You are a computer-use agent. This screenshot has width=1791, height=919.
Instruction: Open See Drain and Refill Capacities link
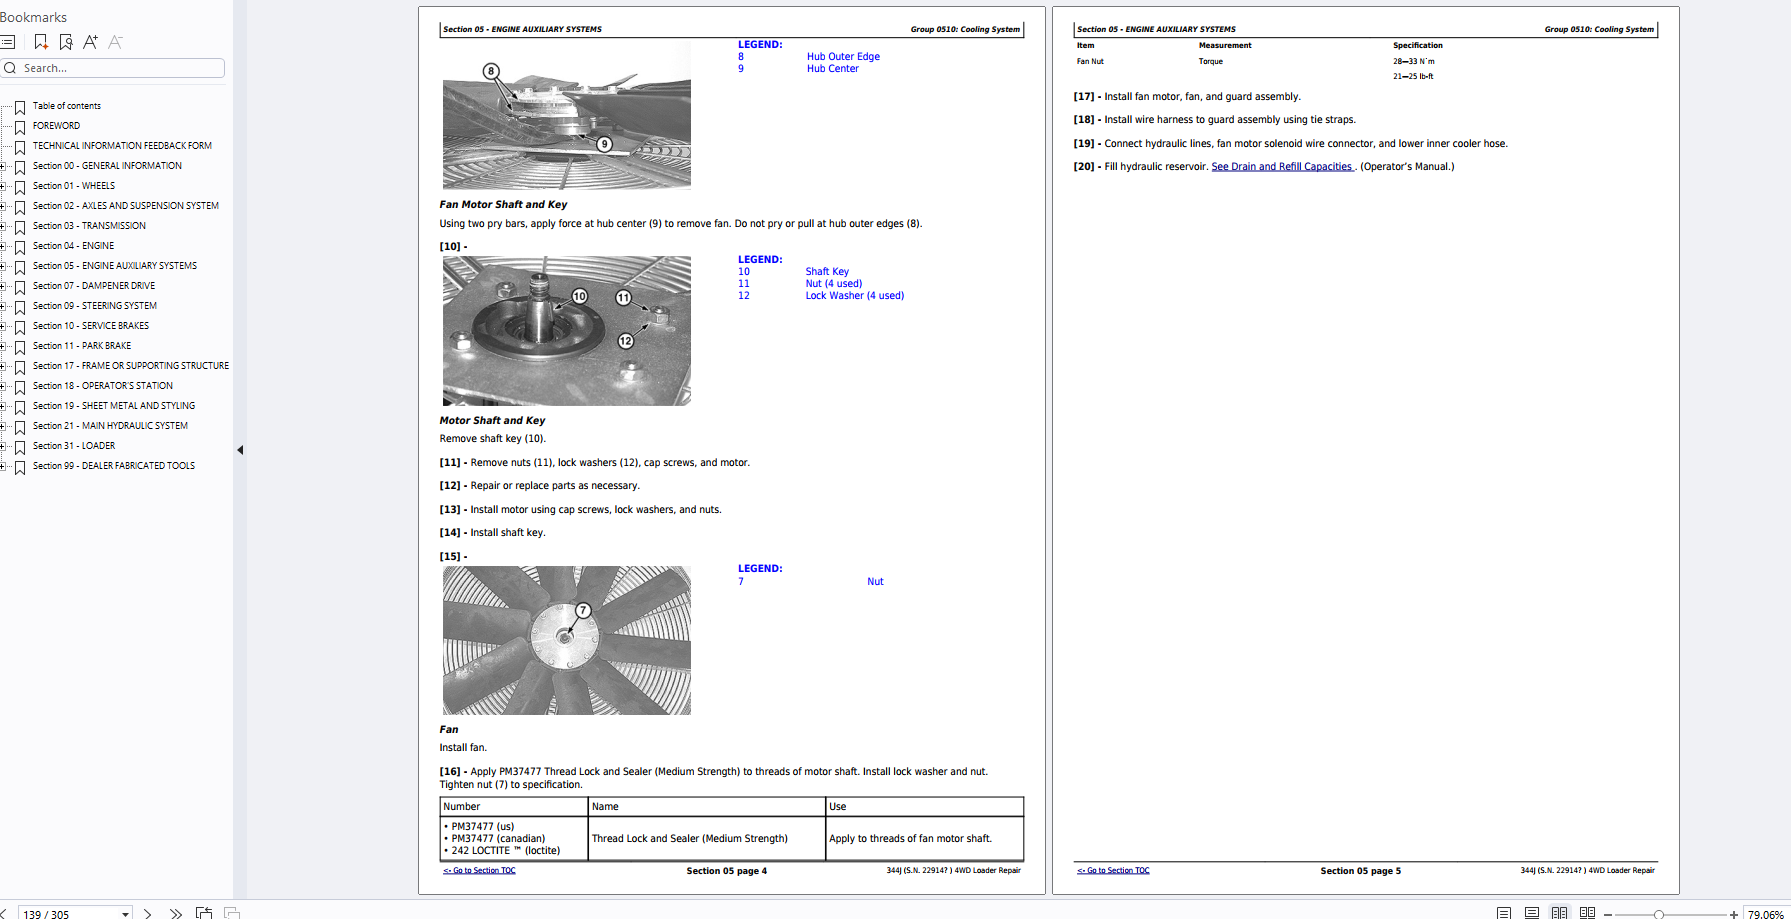pyautogui.click(x=1282, y=167)
